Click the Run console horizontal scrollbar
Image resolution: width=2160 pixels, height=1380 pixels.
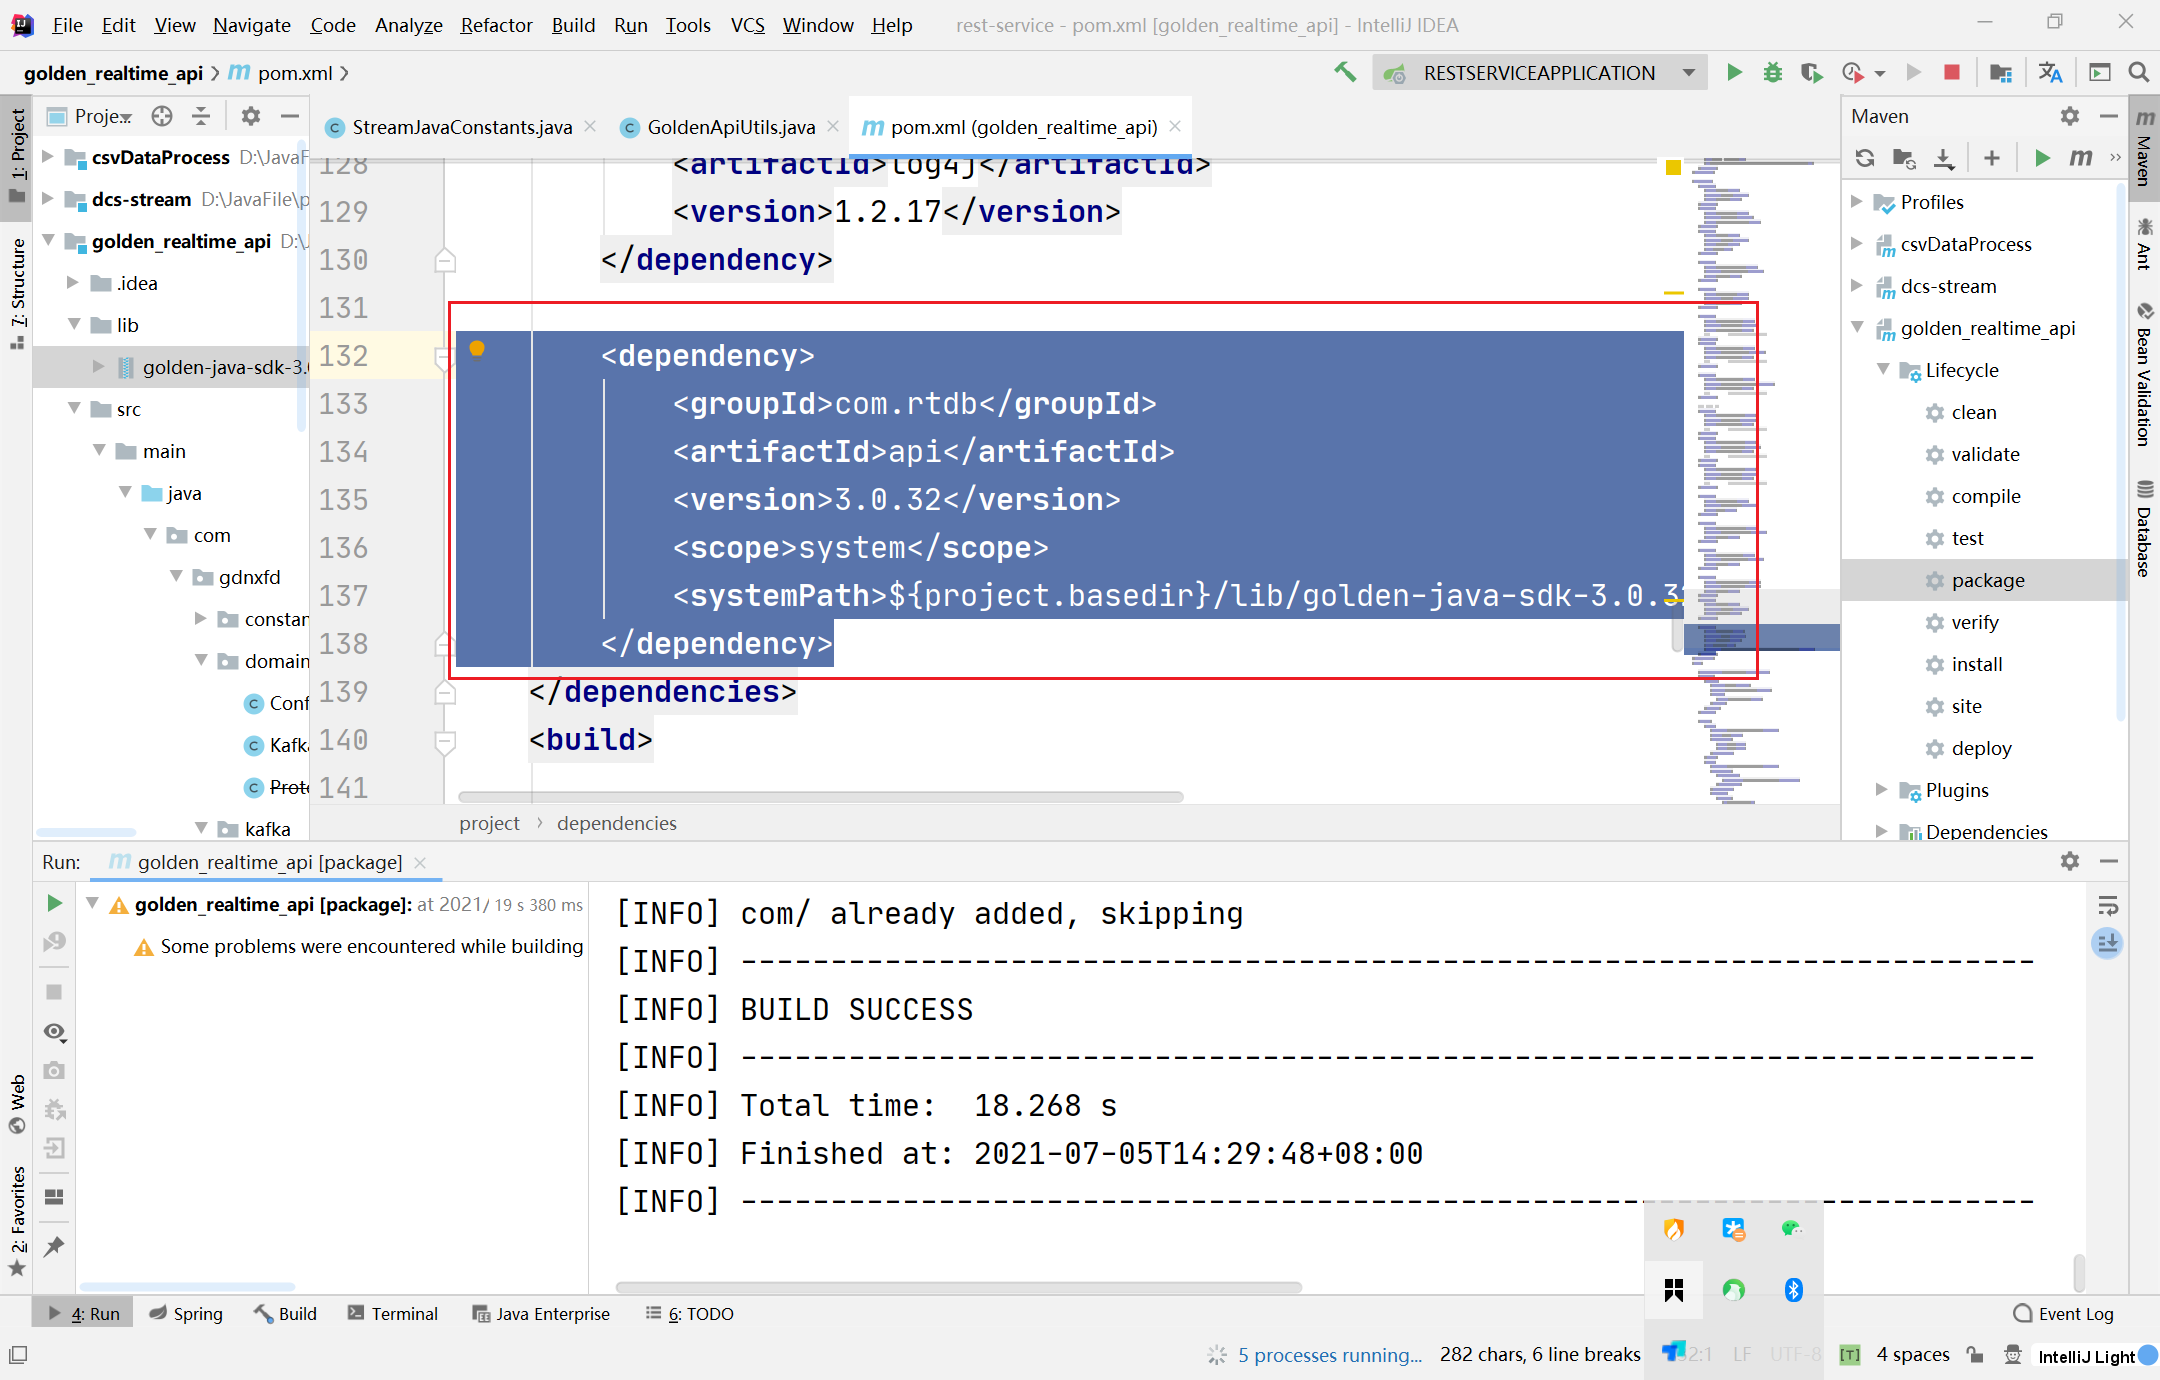[958, 1287]
